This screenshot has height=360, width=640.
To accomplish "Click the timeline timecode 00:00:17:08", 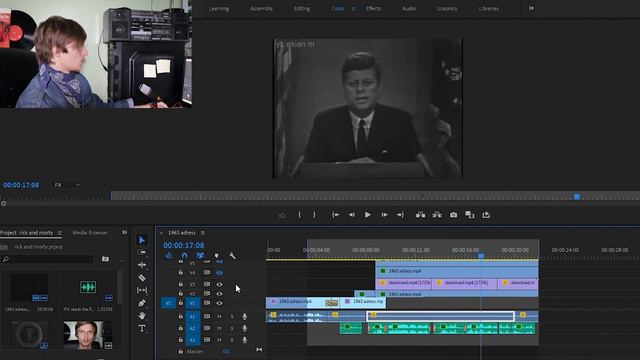I will 184,245.
